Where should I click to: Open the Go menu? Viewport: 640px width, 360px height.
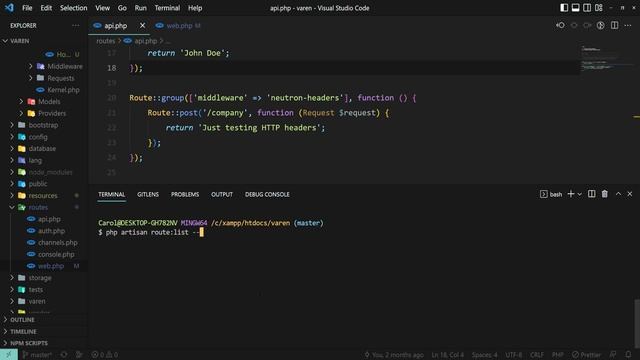pos(122,8)
